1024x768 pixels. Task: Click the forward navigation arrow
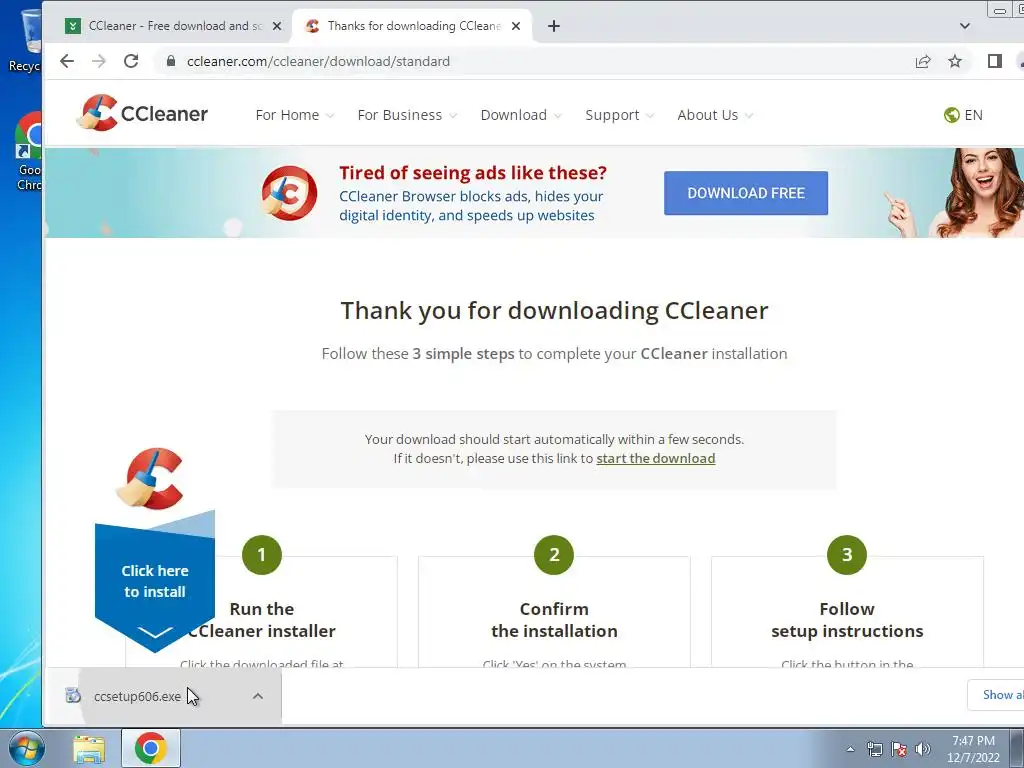[99, 61]
